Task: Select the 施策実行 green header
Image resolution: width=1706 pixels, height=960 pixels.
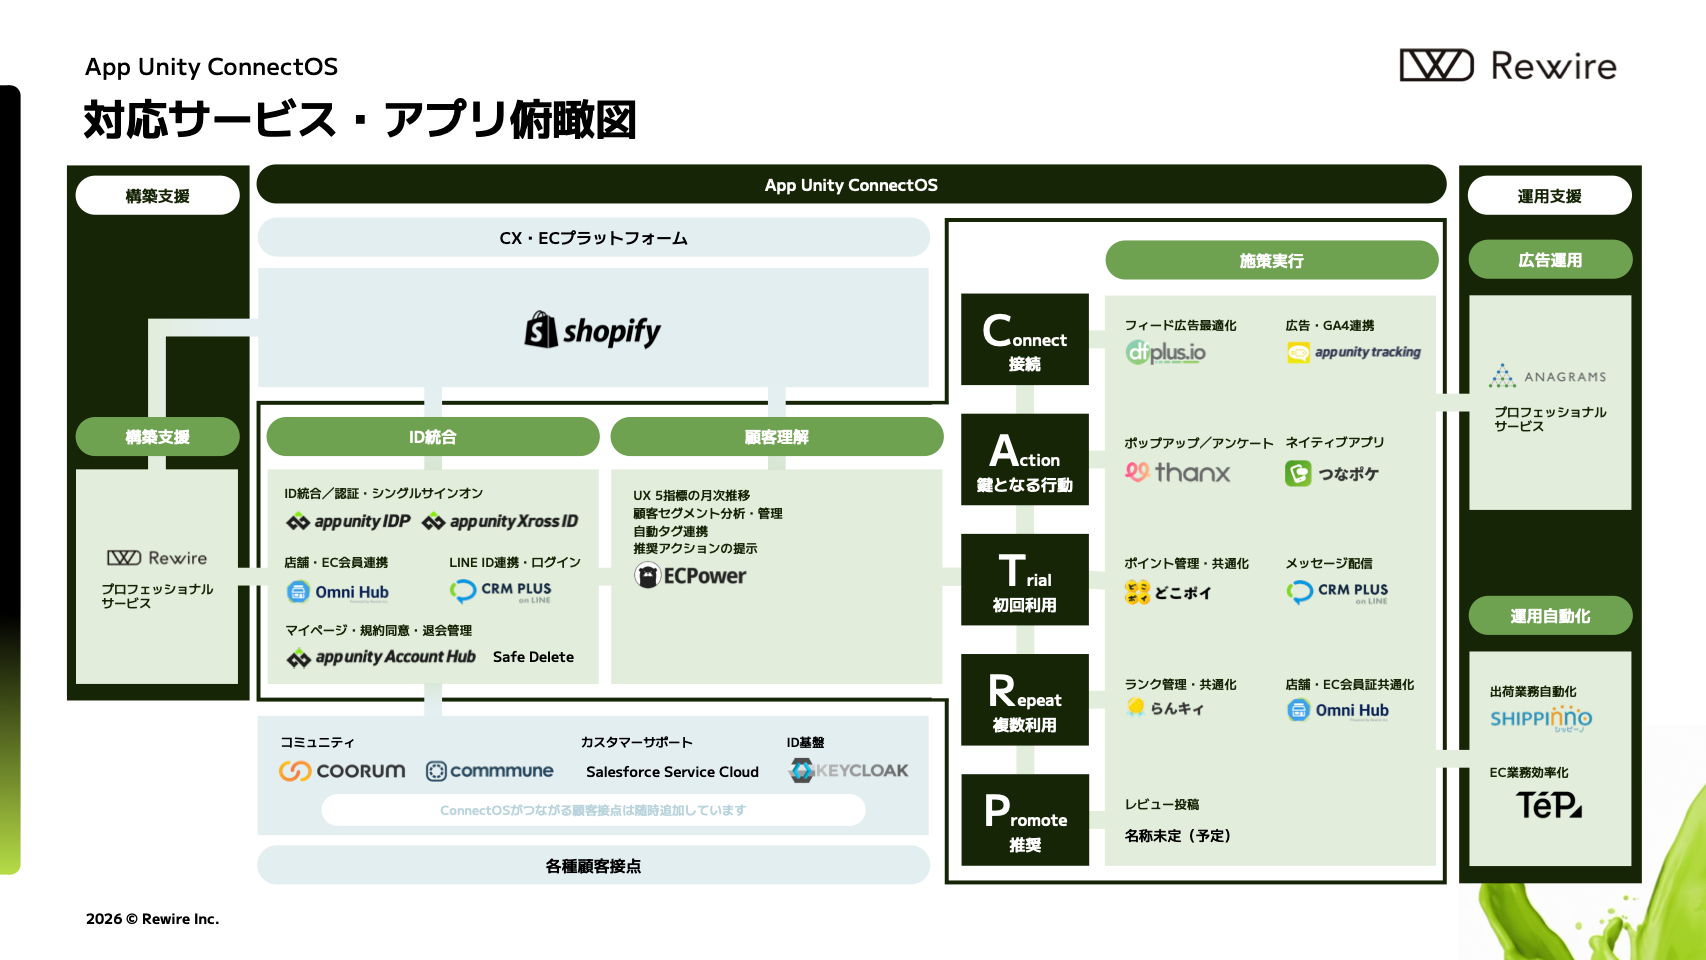Action: (x=1272, y=260)
